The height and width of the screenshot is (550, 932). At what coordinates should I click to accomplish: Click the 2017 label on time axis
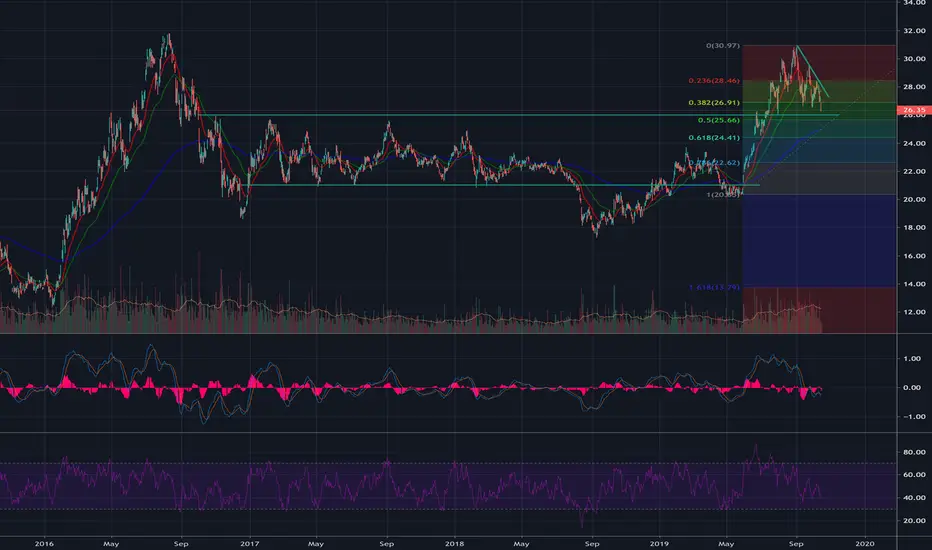coord(250,543)
